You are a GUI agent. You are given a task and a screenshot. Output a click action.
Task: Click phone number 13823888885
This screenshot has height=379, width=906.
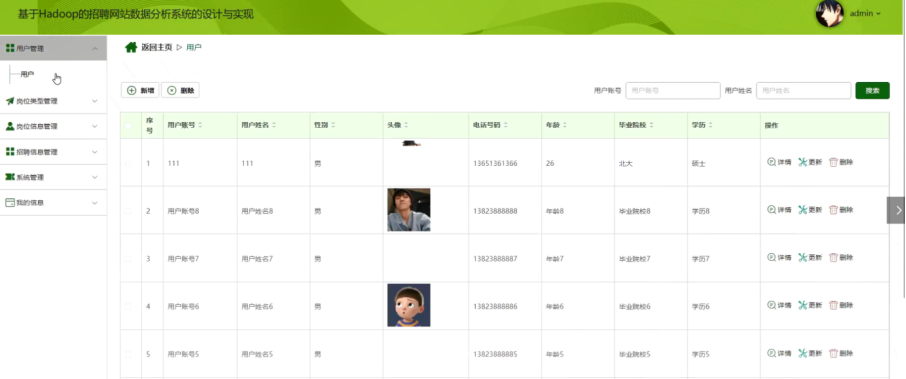click(495, 354)
